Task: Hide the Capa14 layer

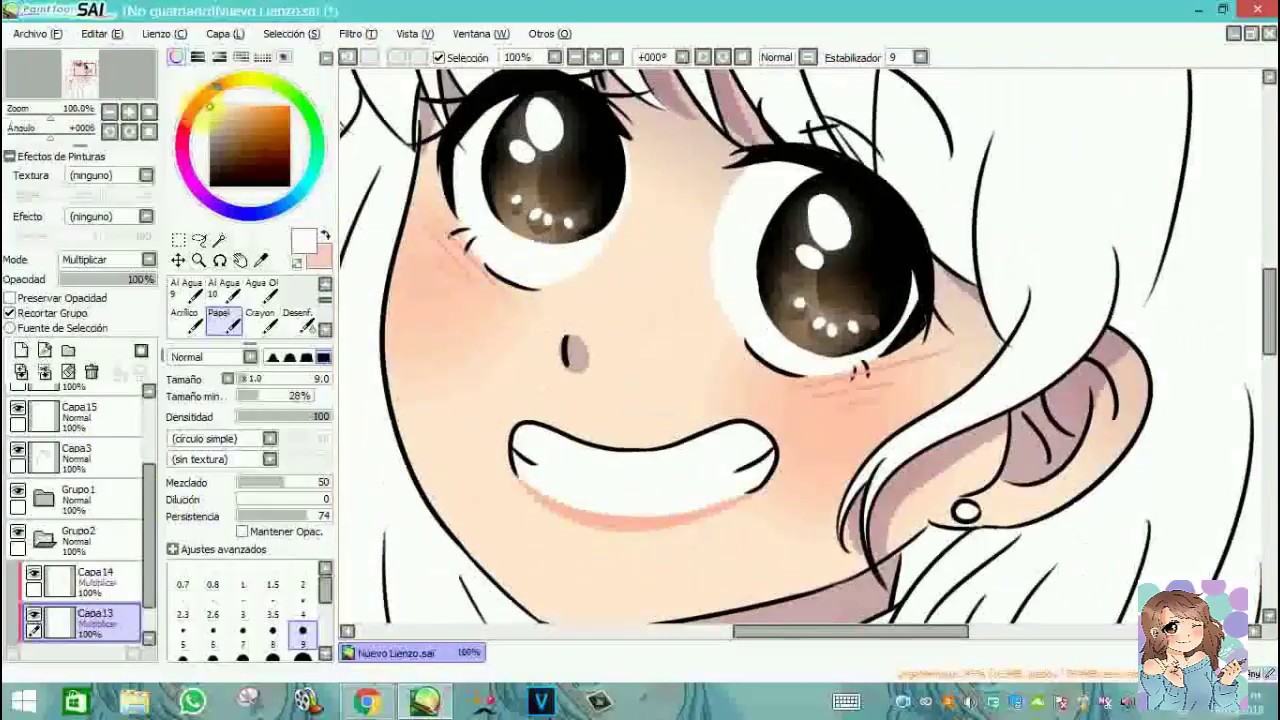Action: click(x=34, y=573)
